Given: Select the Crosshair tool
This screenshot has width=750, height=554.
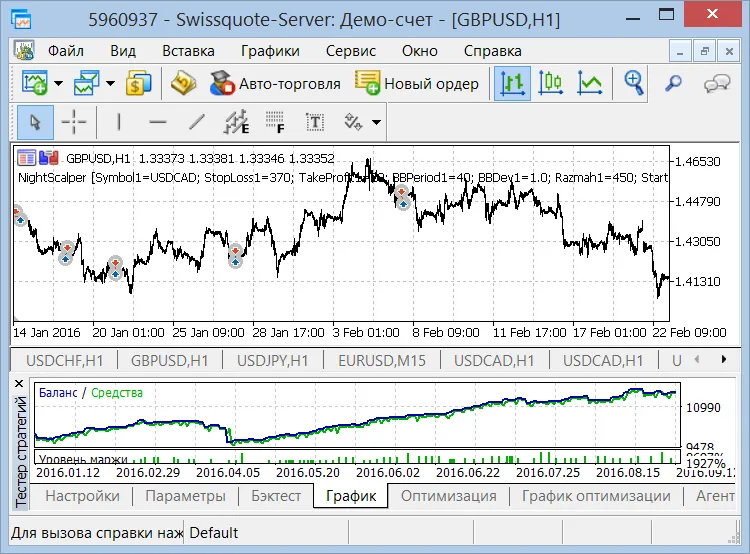Looking at the screenshot, I should pyautogui.click(x=74, y=123).
